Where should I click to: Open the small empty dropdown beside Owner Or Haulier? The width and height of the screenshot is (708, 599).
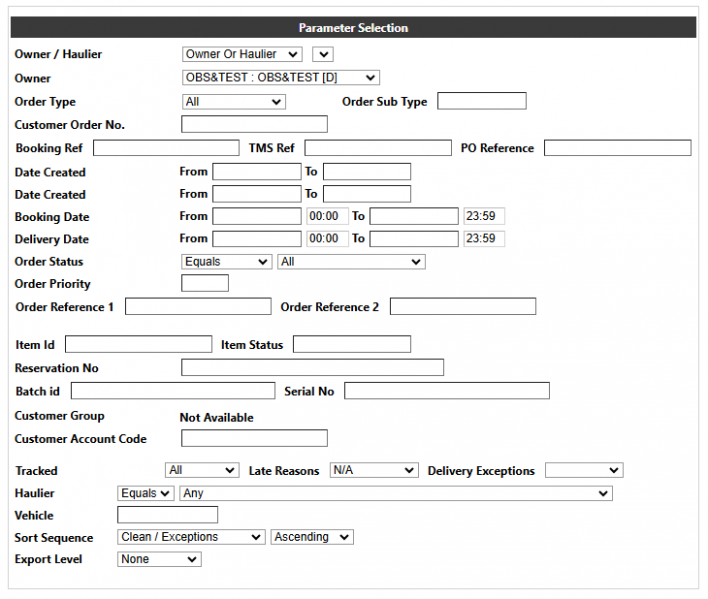click(x=323, y=54)
